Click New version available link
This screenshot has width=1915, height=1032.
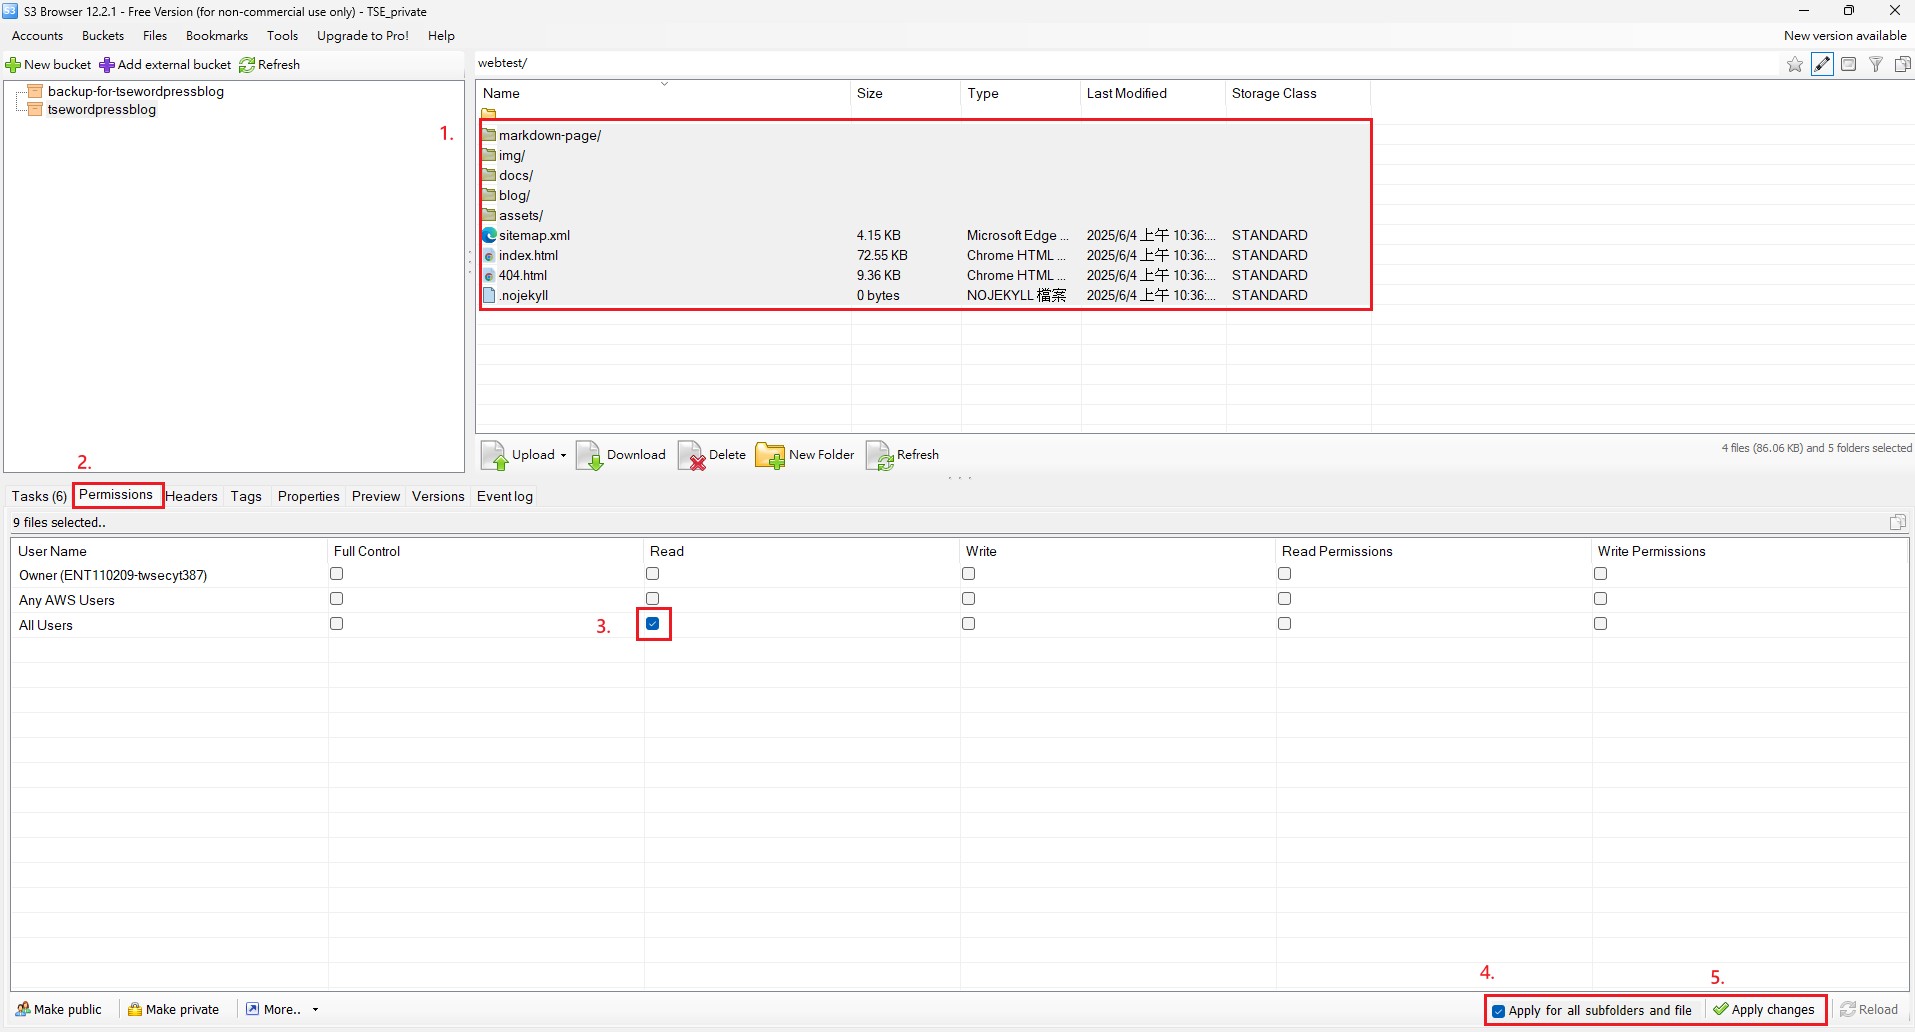tap(1845, 36)
